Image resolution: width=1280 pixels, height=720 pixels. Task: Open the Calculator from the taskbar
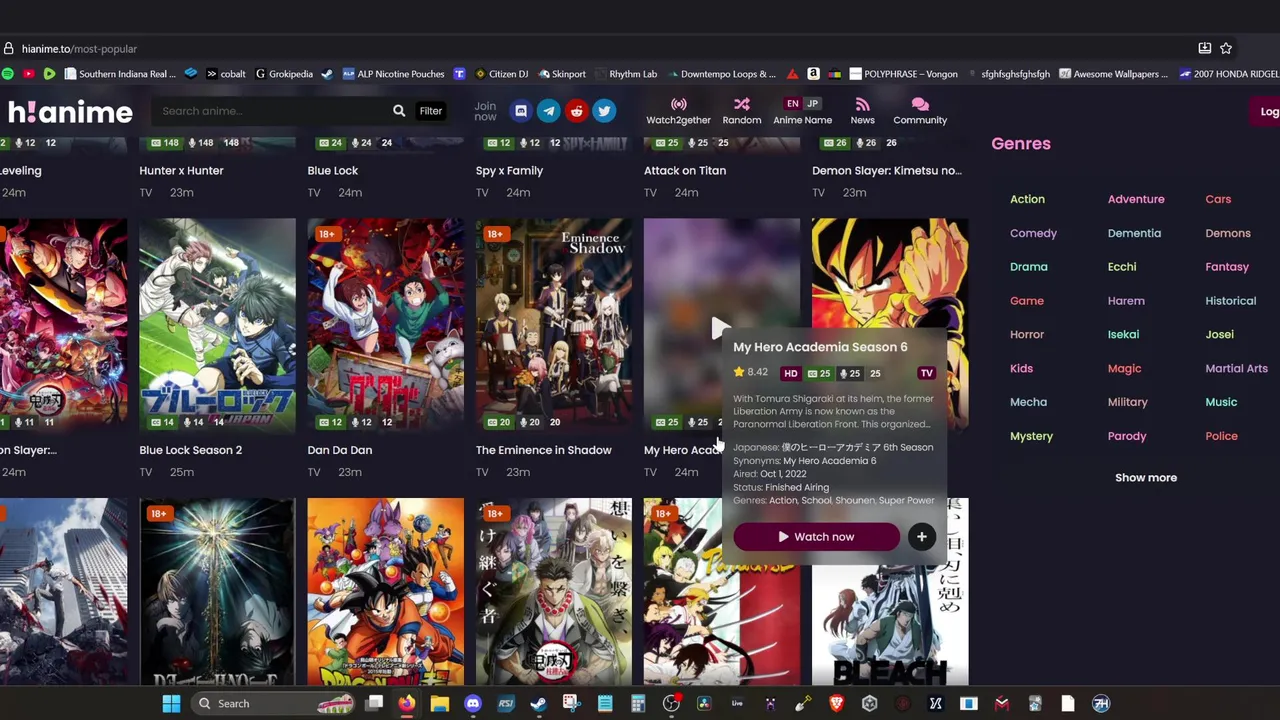(x=637, y=703)
